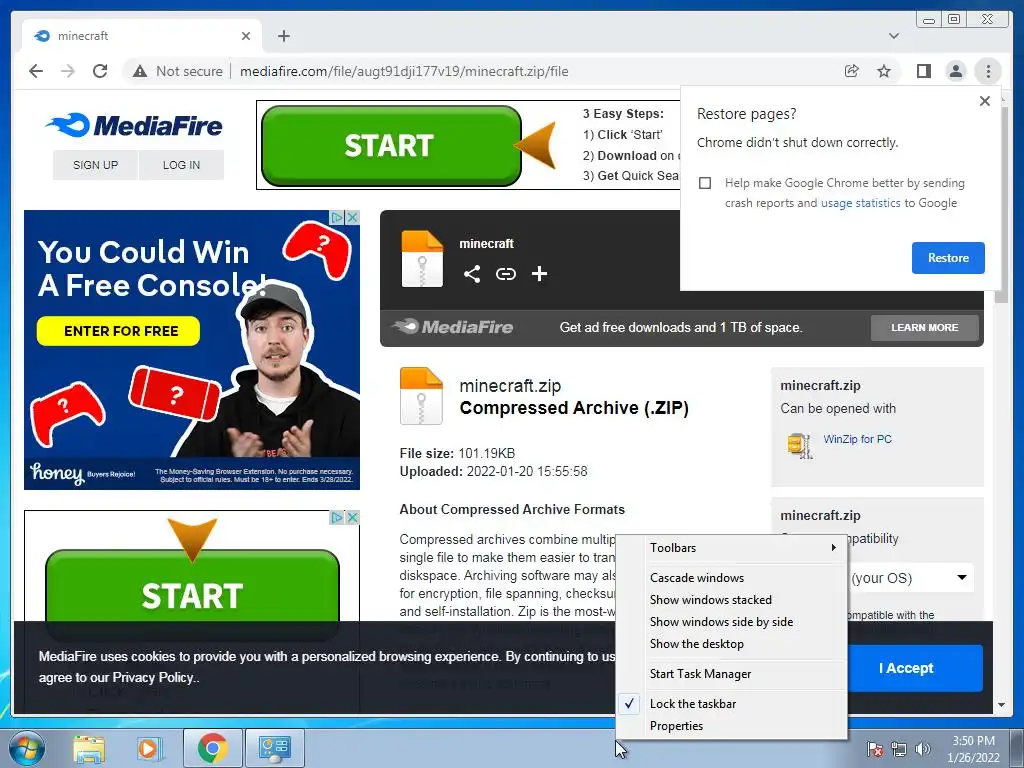This screenshot has height=768, width=1024.
Task: Open the Chrome profile avatar icon
Action: tap(955, 71)
